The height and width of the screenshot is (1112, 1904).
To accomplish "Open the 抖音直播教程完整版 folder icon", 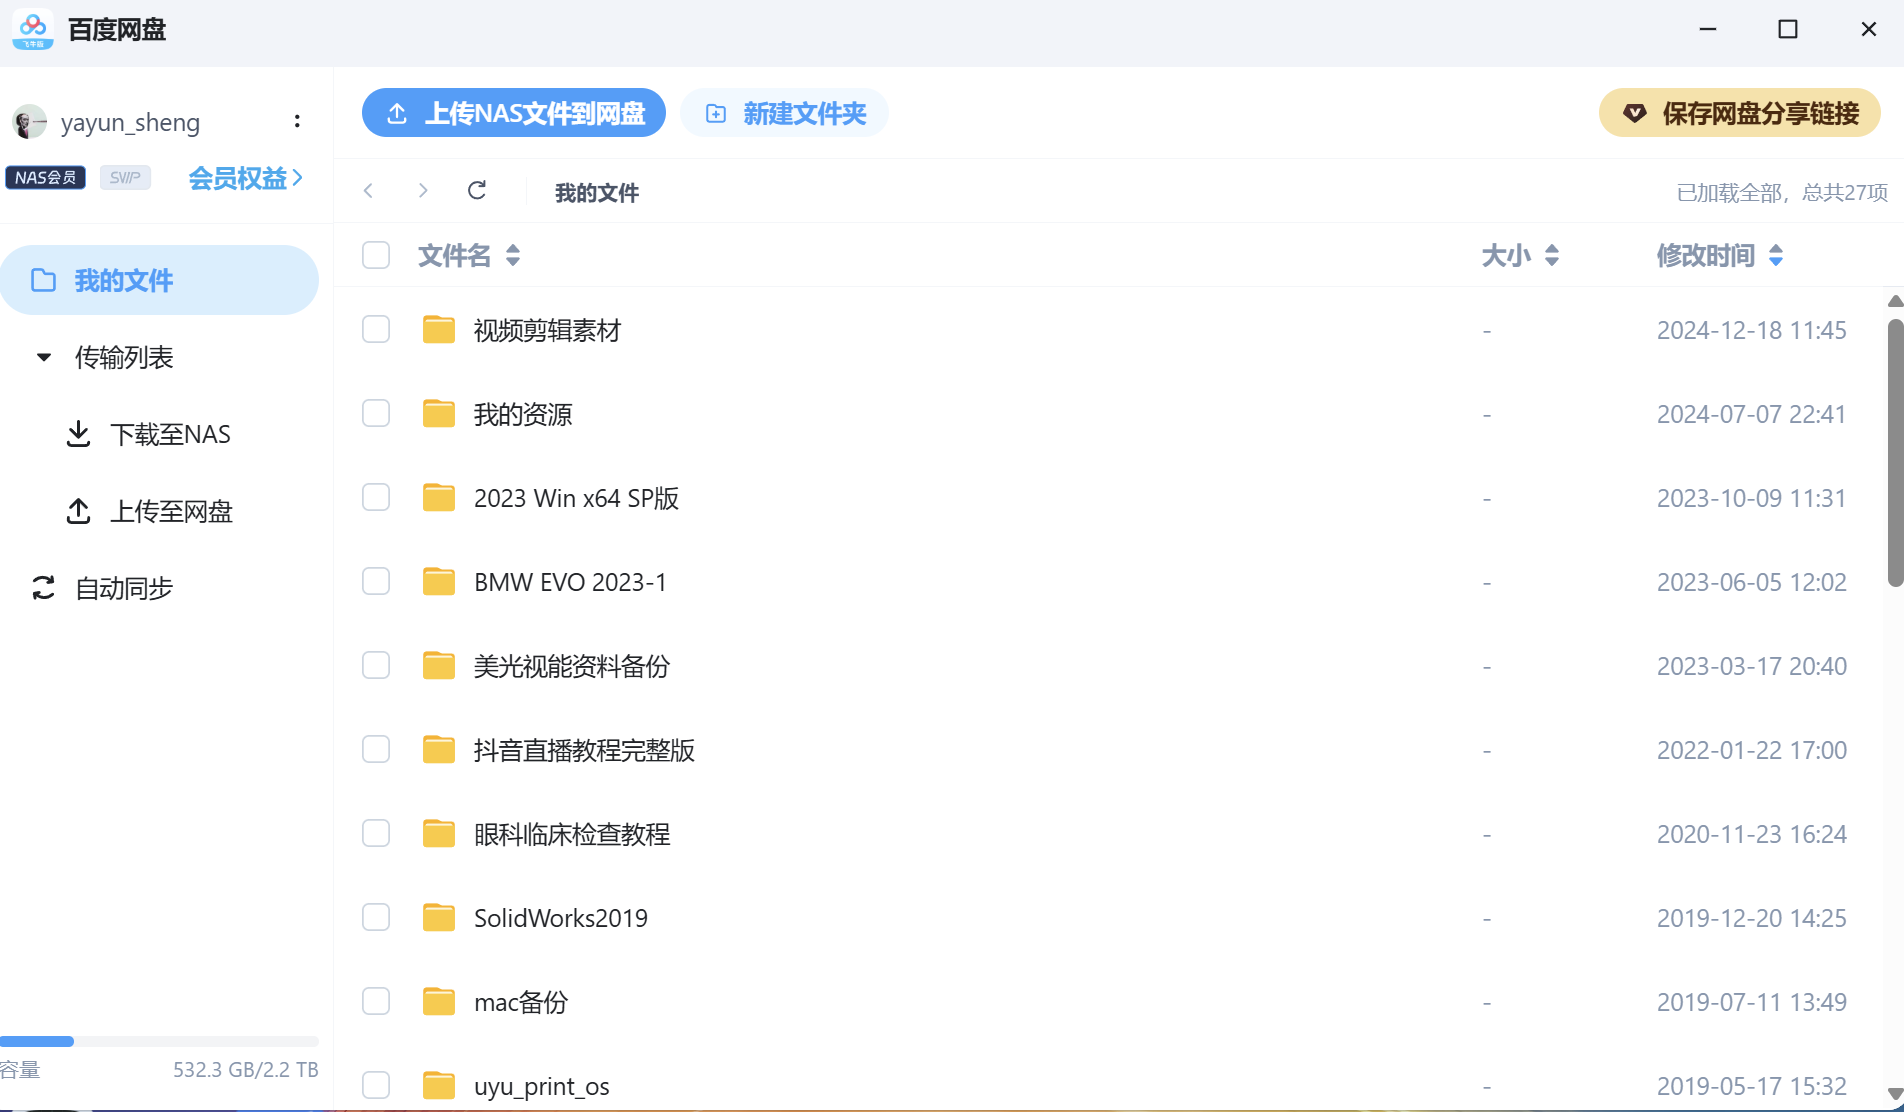I will [439, 749].
